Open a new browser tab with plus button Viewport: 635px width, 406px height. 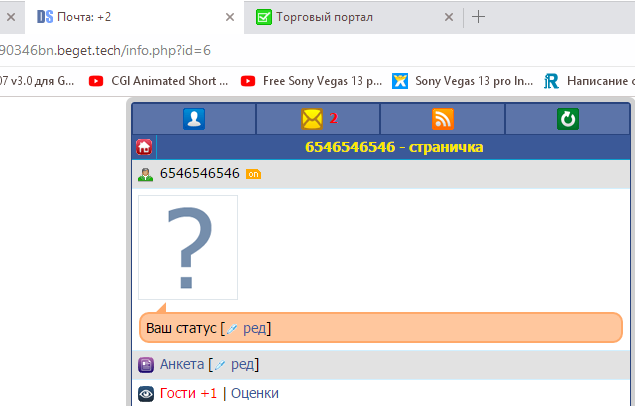pos(478,17)
